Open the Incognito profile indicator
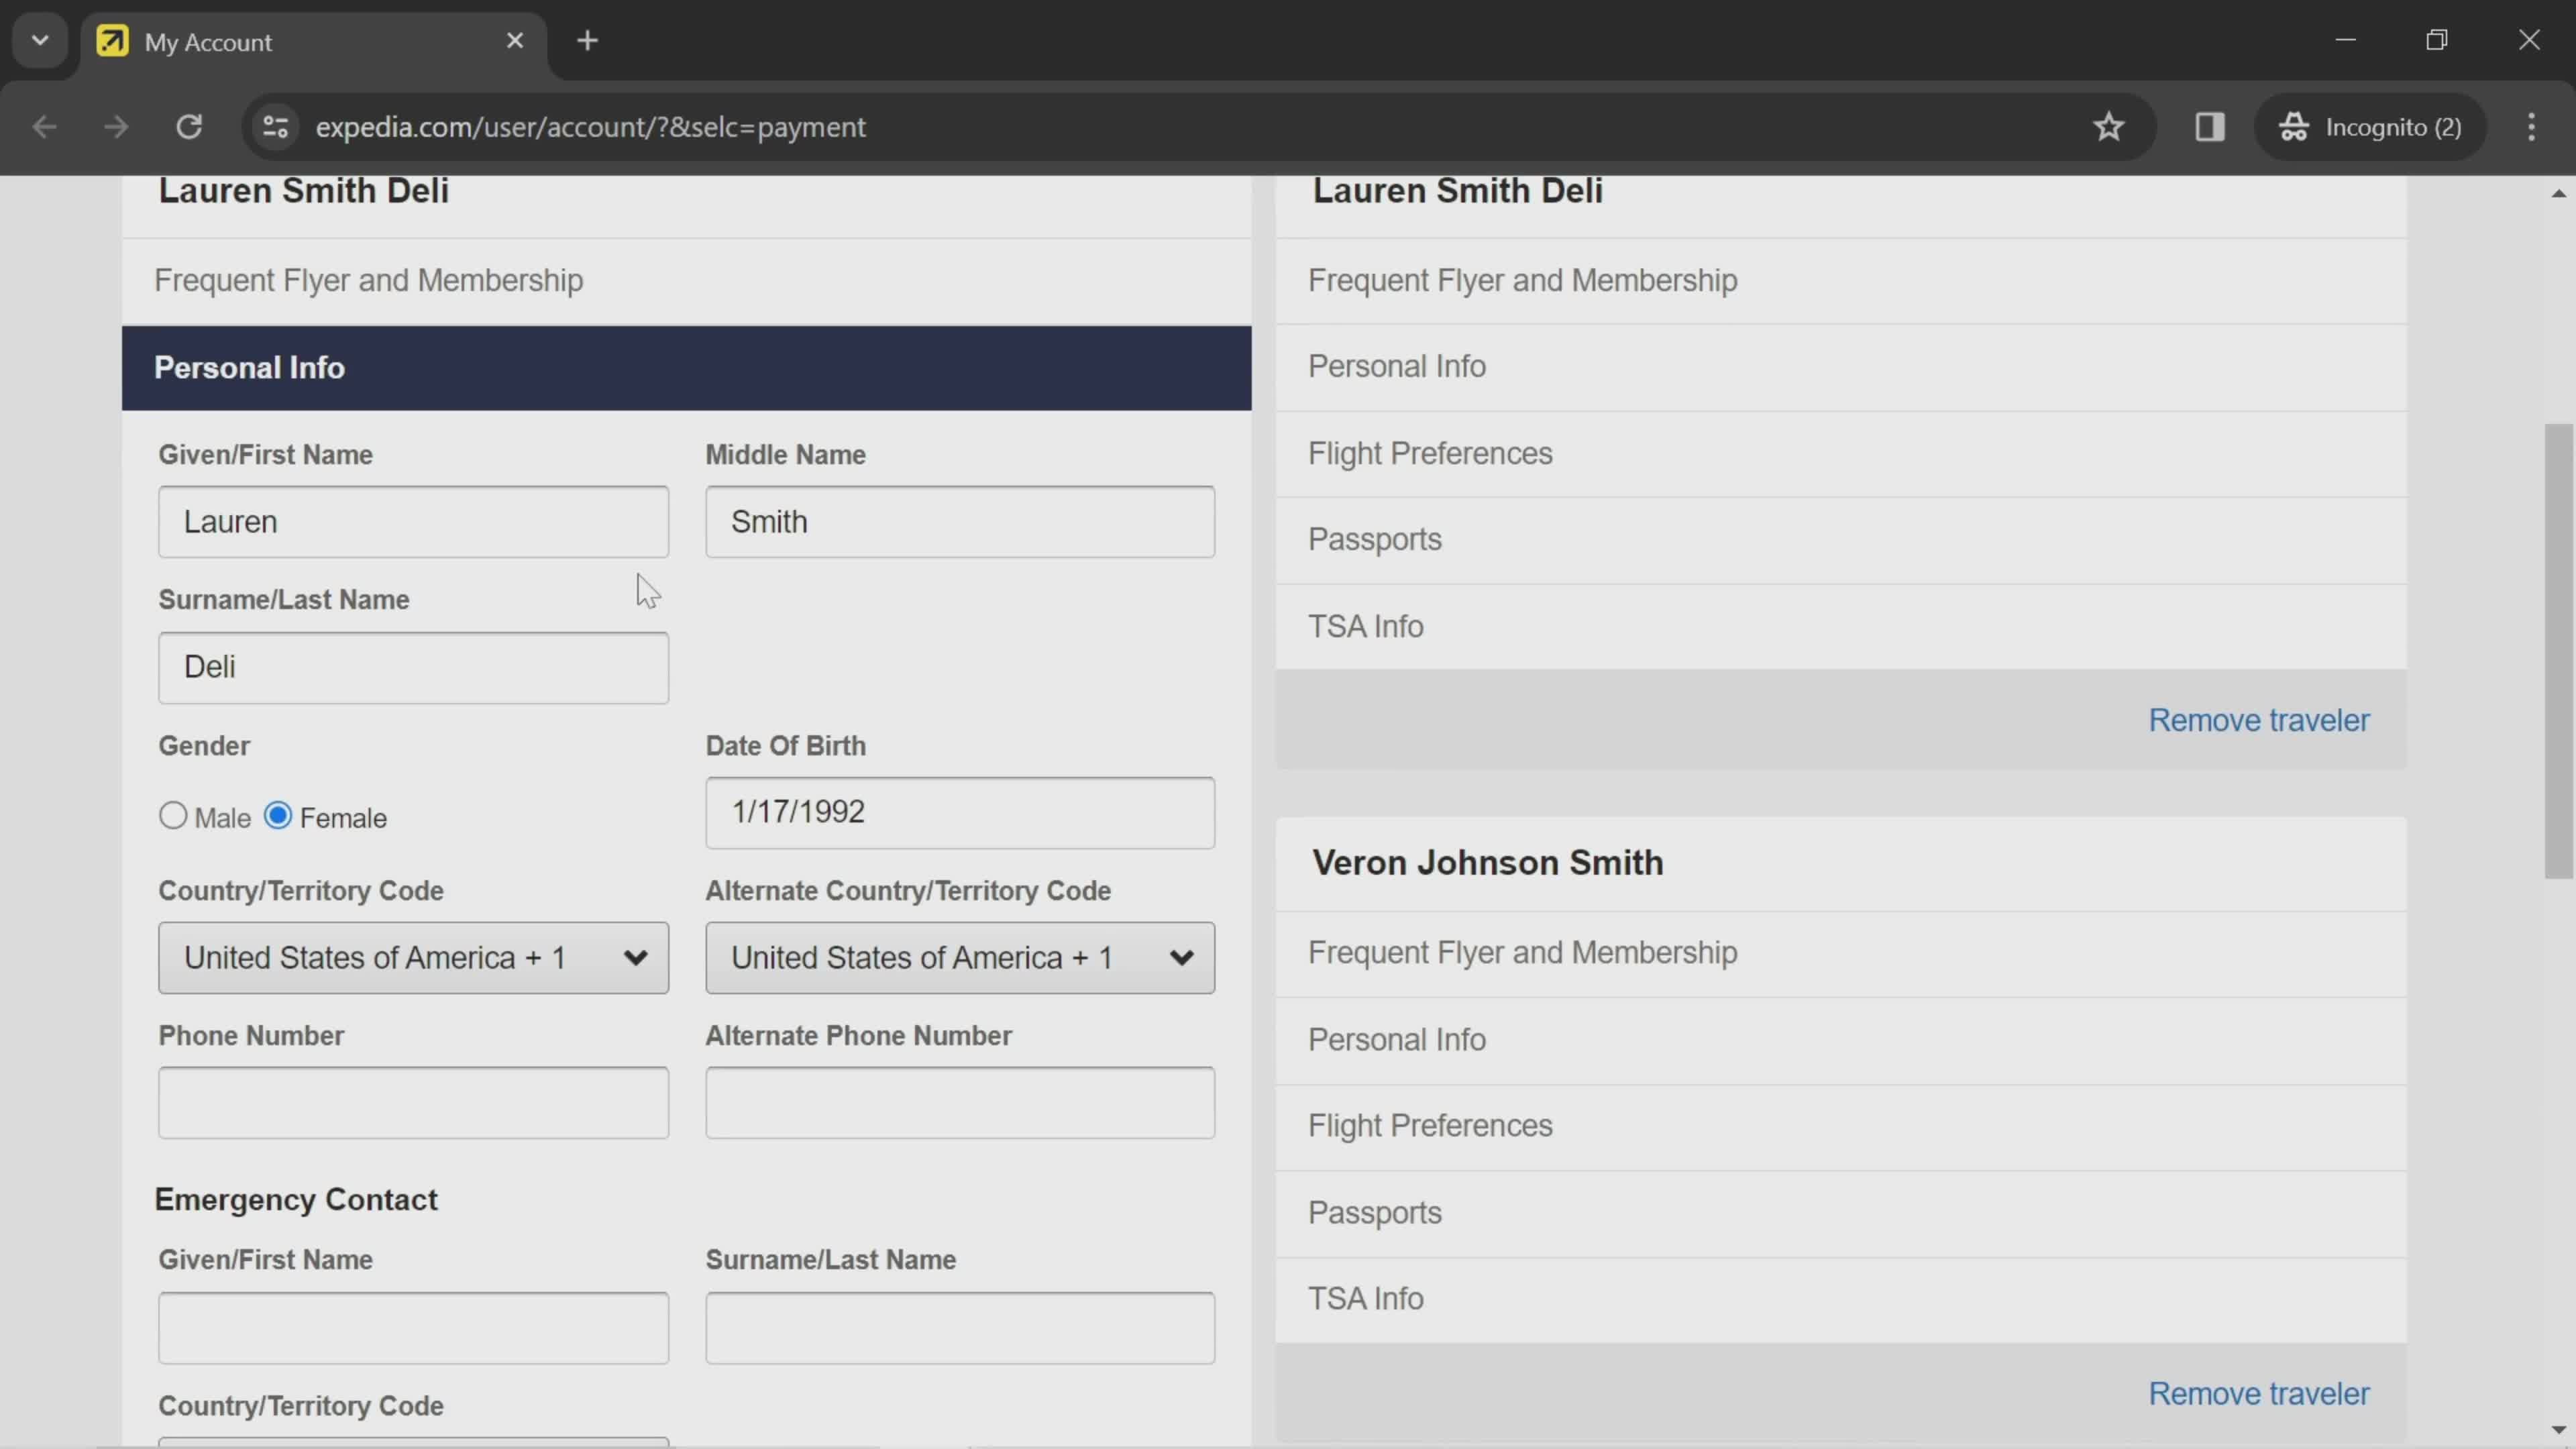The image size is (2576, 1449). pos(2370,127)
